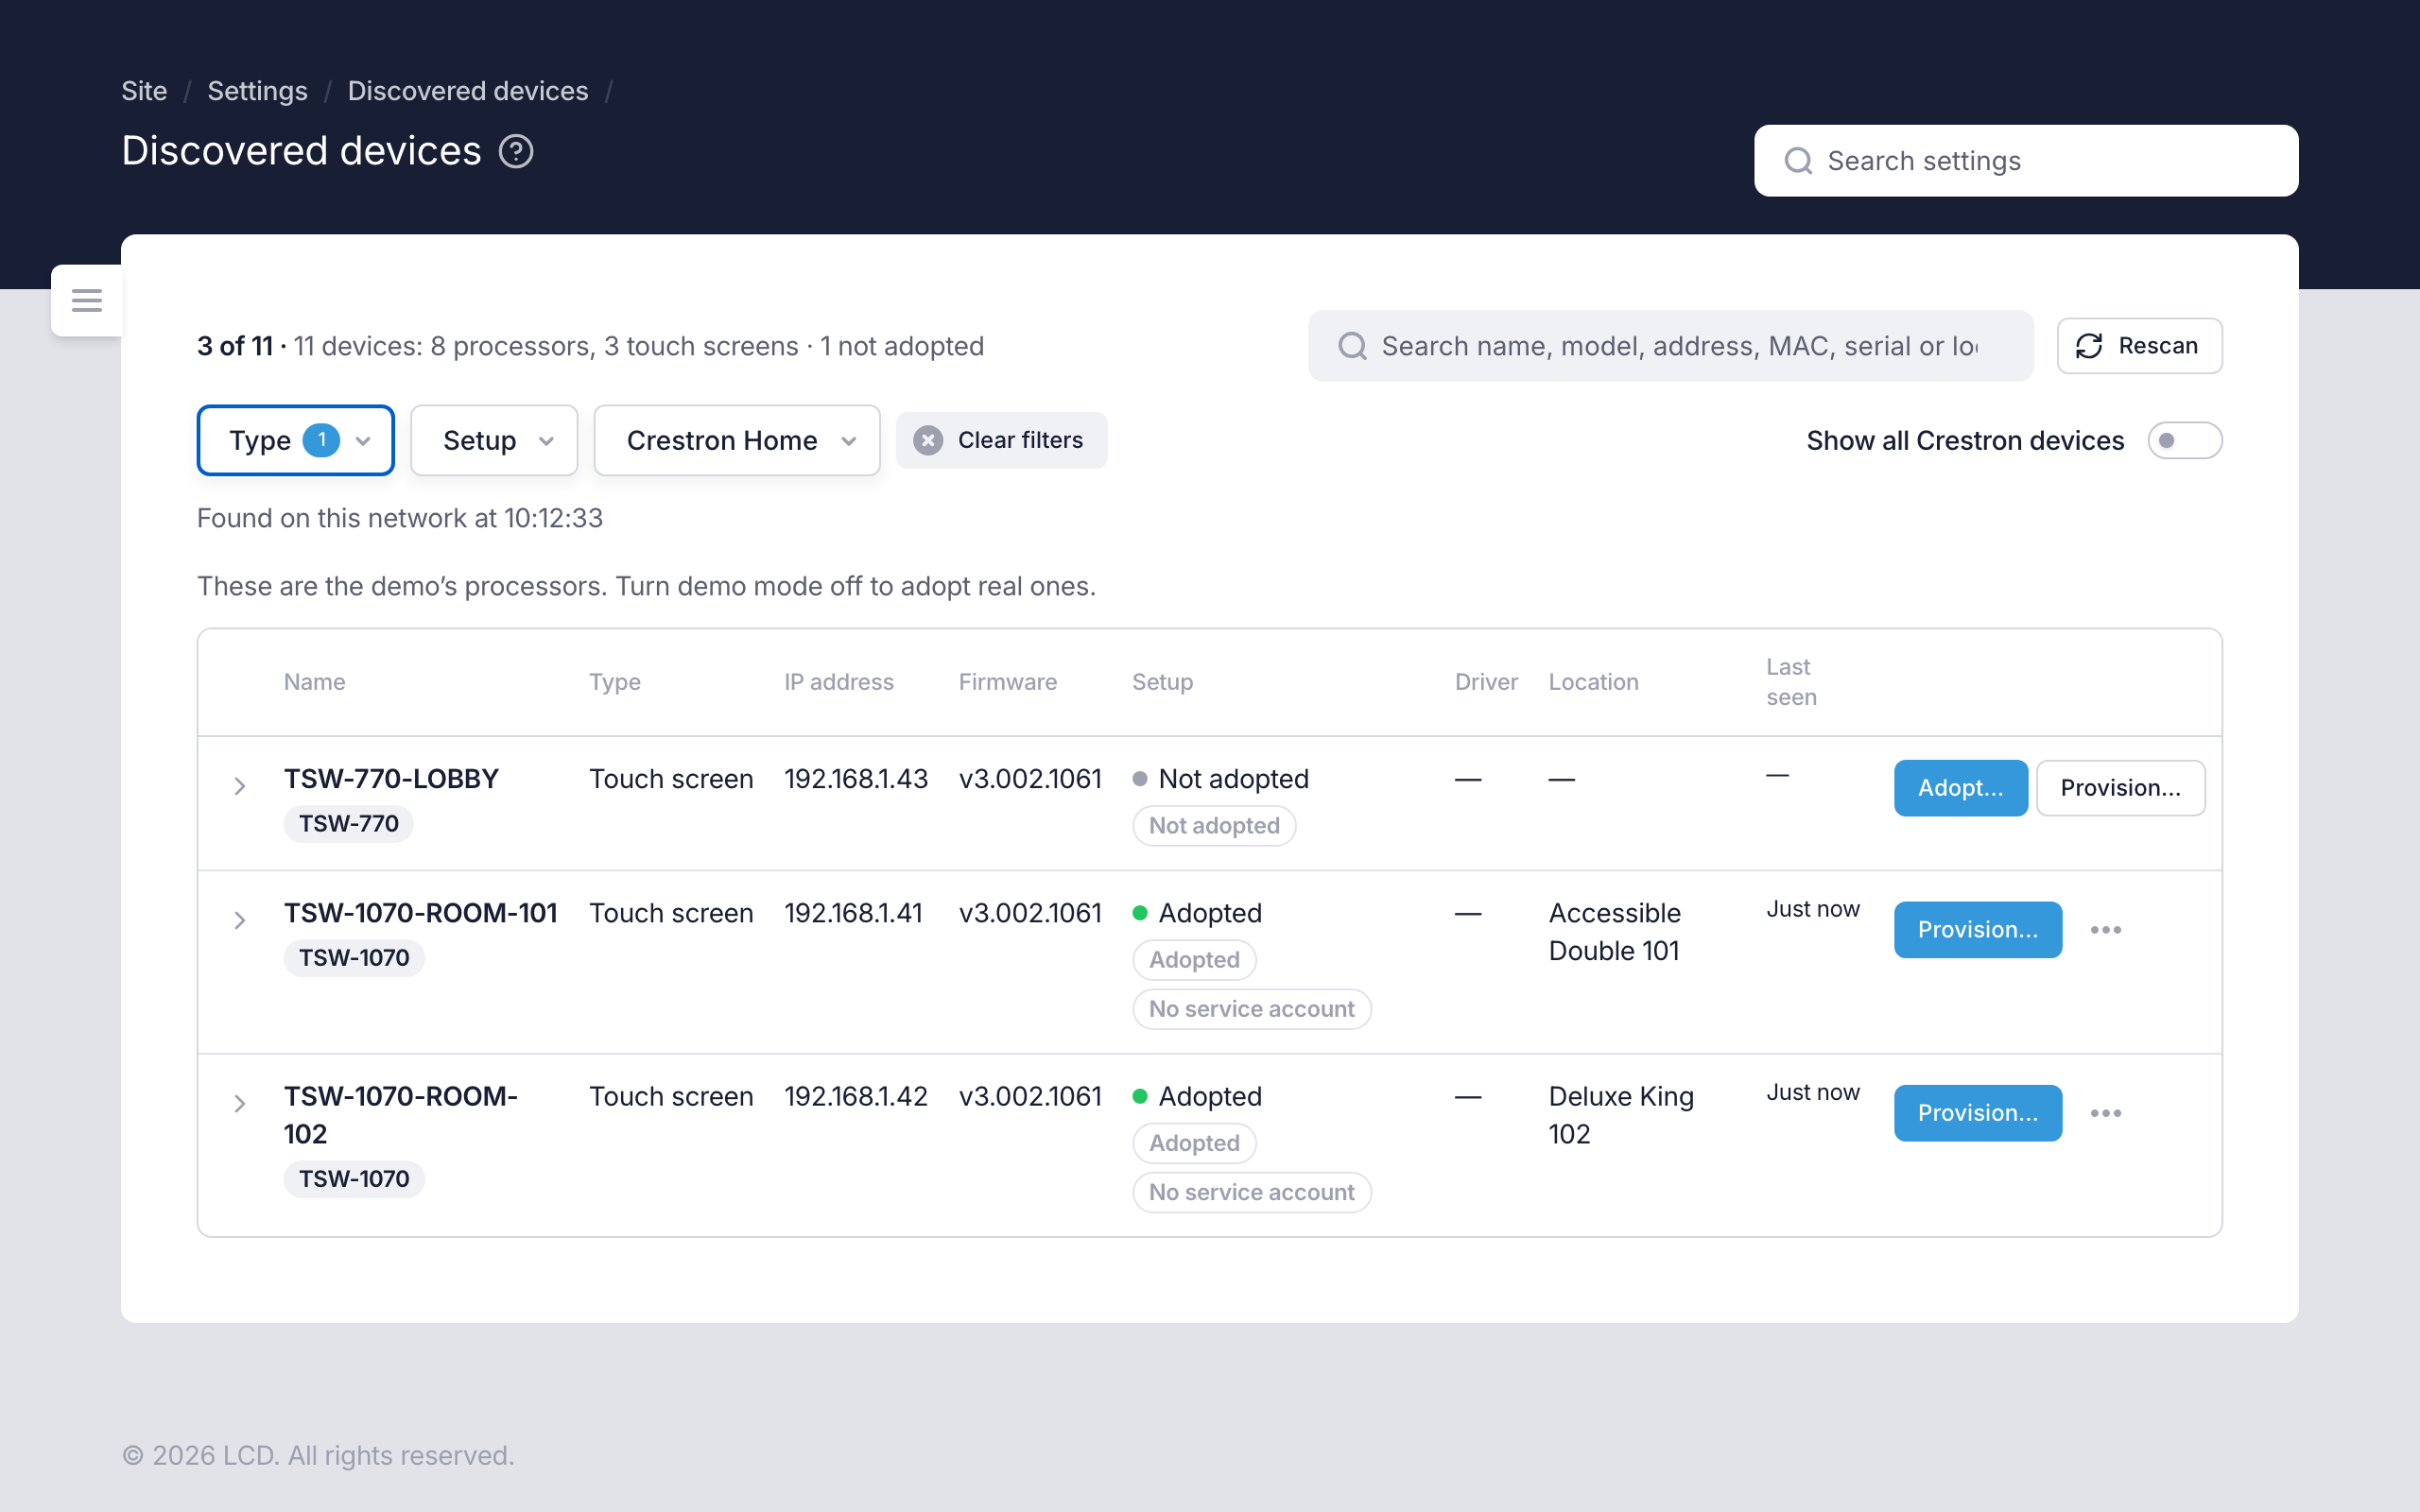Click Clear filters button

pyautogui.click(x=1001, y=440)
